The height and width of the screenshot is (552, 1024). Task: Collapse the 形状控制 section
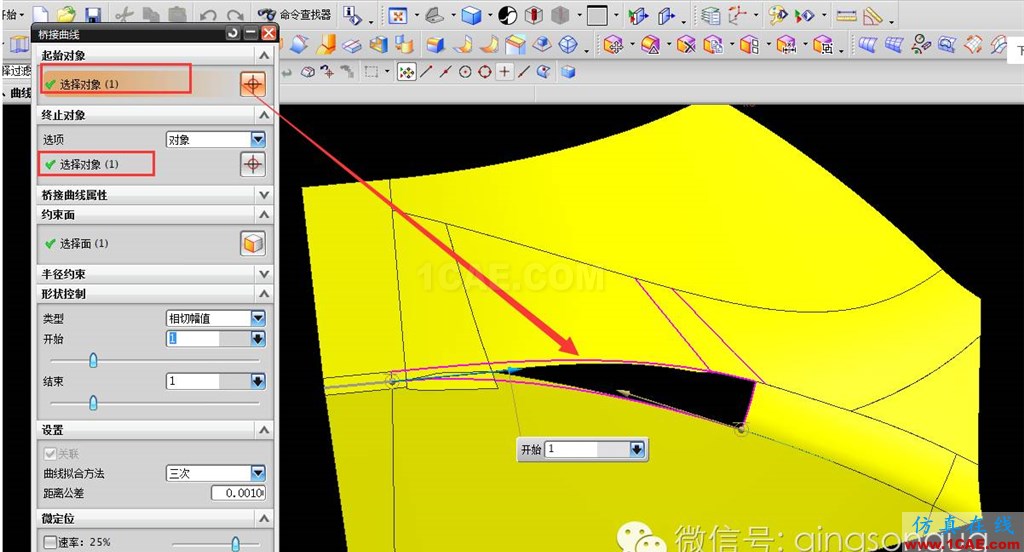tap(263, 294)
